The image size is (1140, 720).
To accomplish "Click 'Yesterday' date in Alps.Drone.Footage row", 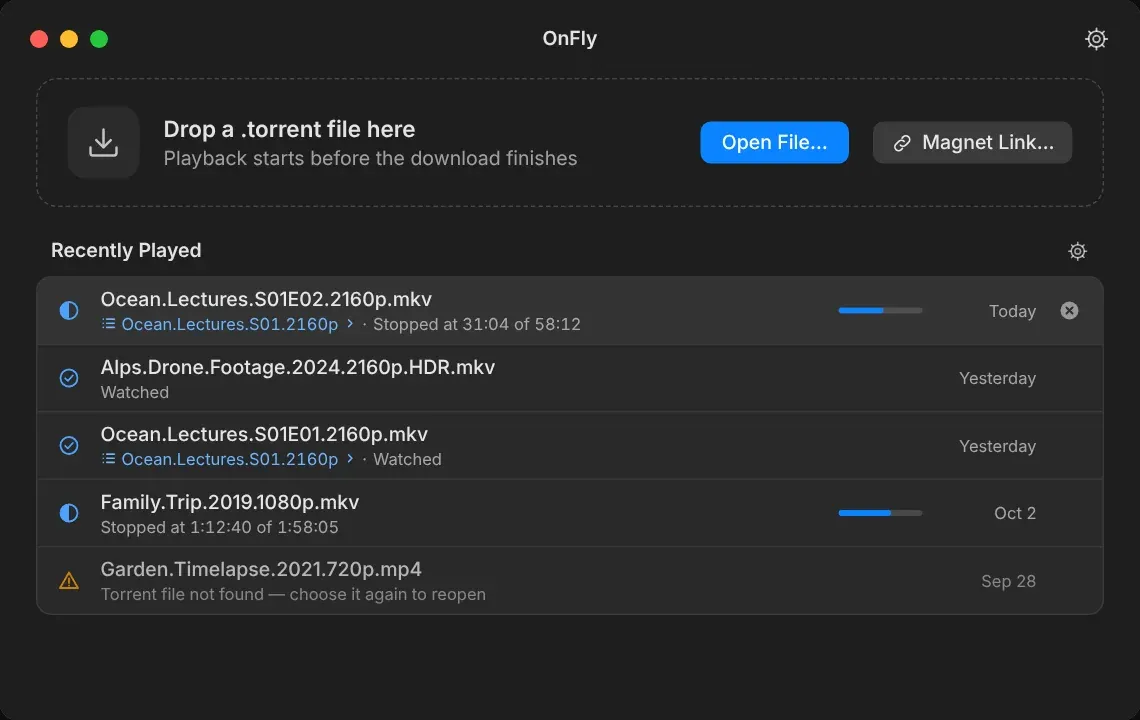I will click(998, 378).
